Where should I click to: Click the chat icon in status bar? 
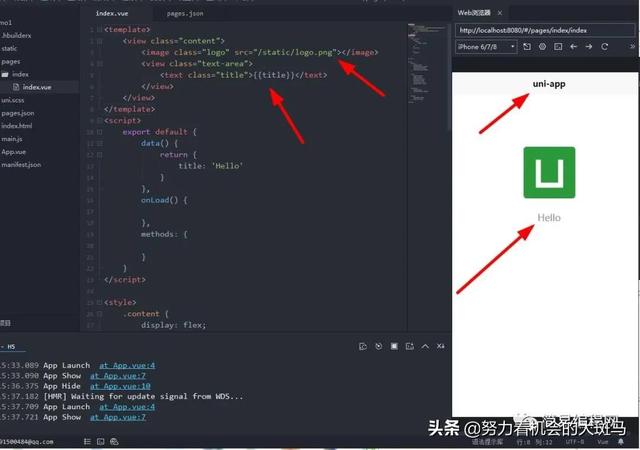pos(114,441)
